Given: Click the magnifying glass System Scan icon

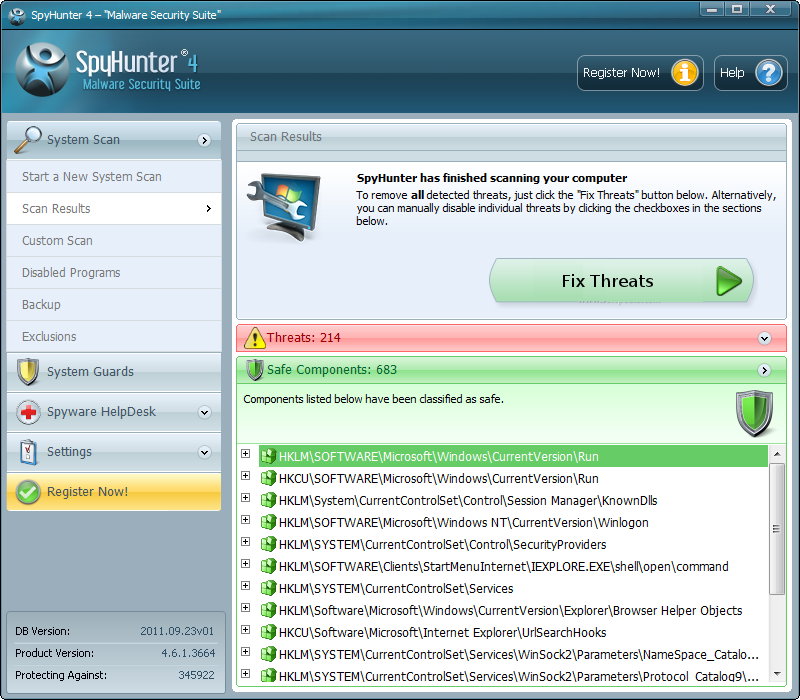Looking at the screenshot, I should tap(28, 139).
